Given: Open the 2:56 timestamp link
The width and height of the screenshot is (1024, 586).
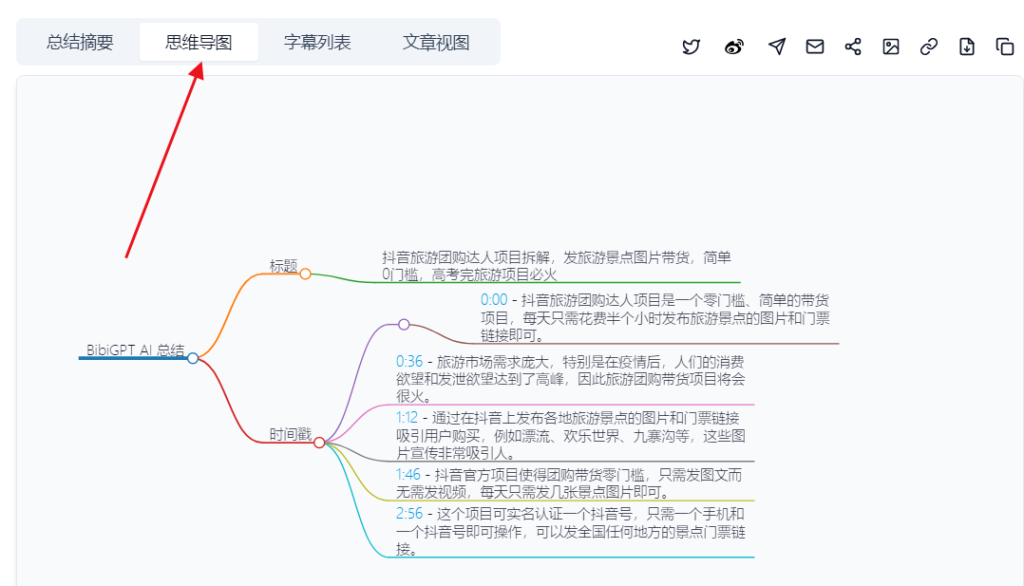Looking at the screenshot, I should coord(409,512).
